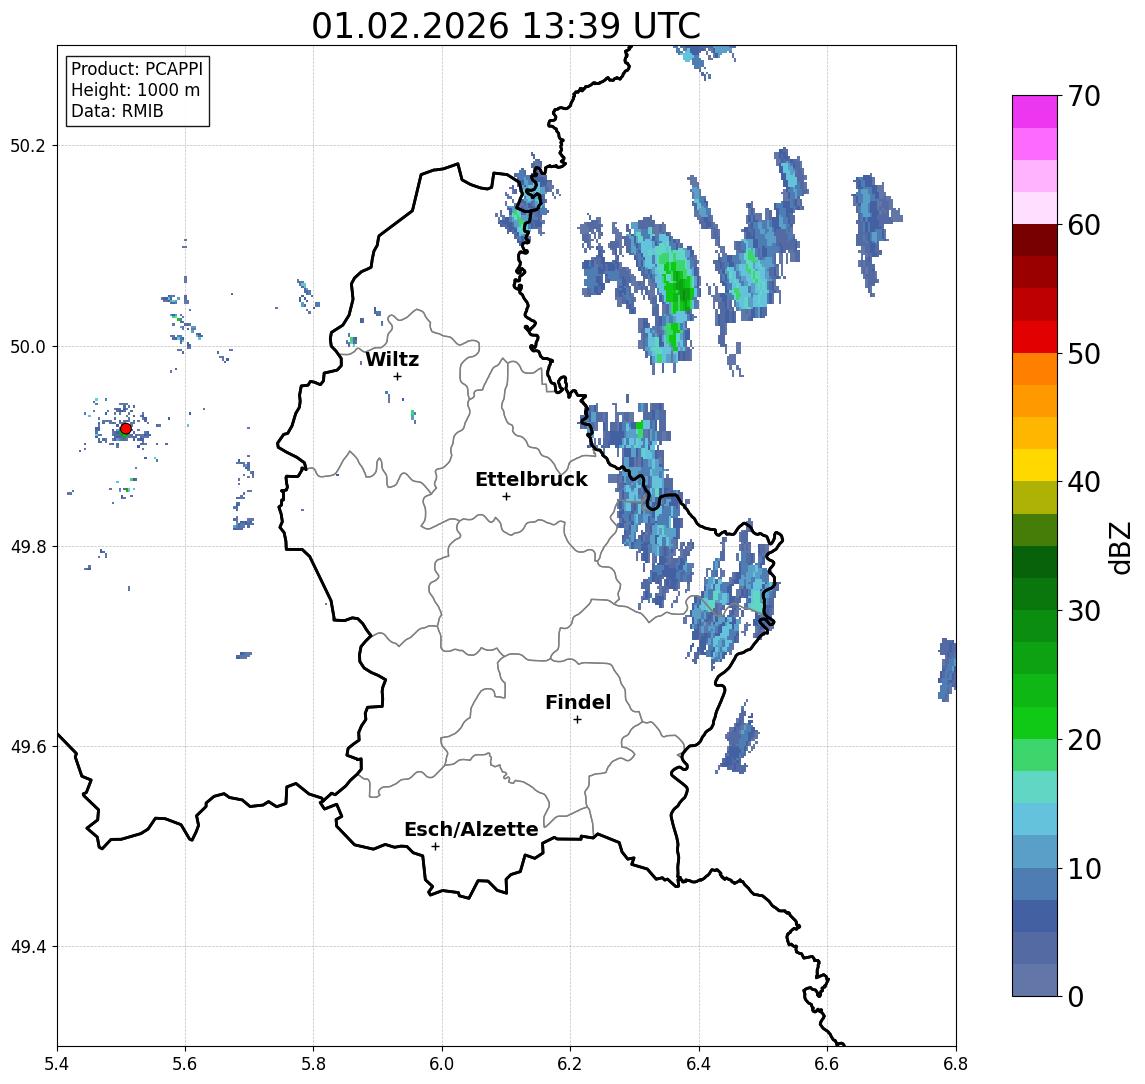
Task: Click the 5.6 longitude tick label
Action: (x=185, y=1064)
